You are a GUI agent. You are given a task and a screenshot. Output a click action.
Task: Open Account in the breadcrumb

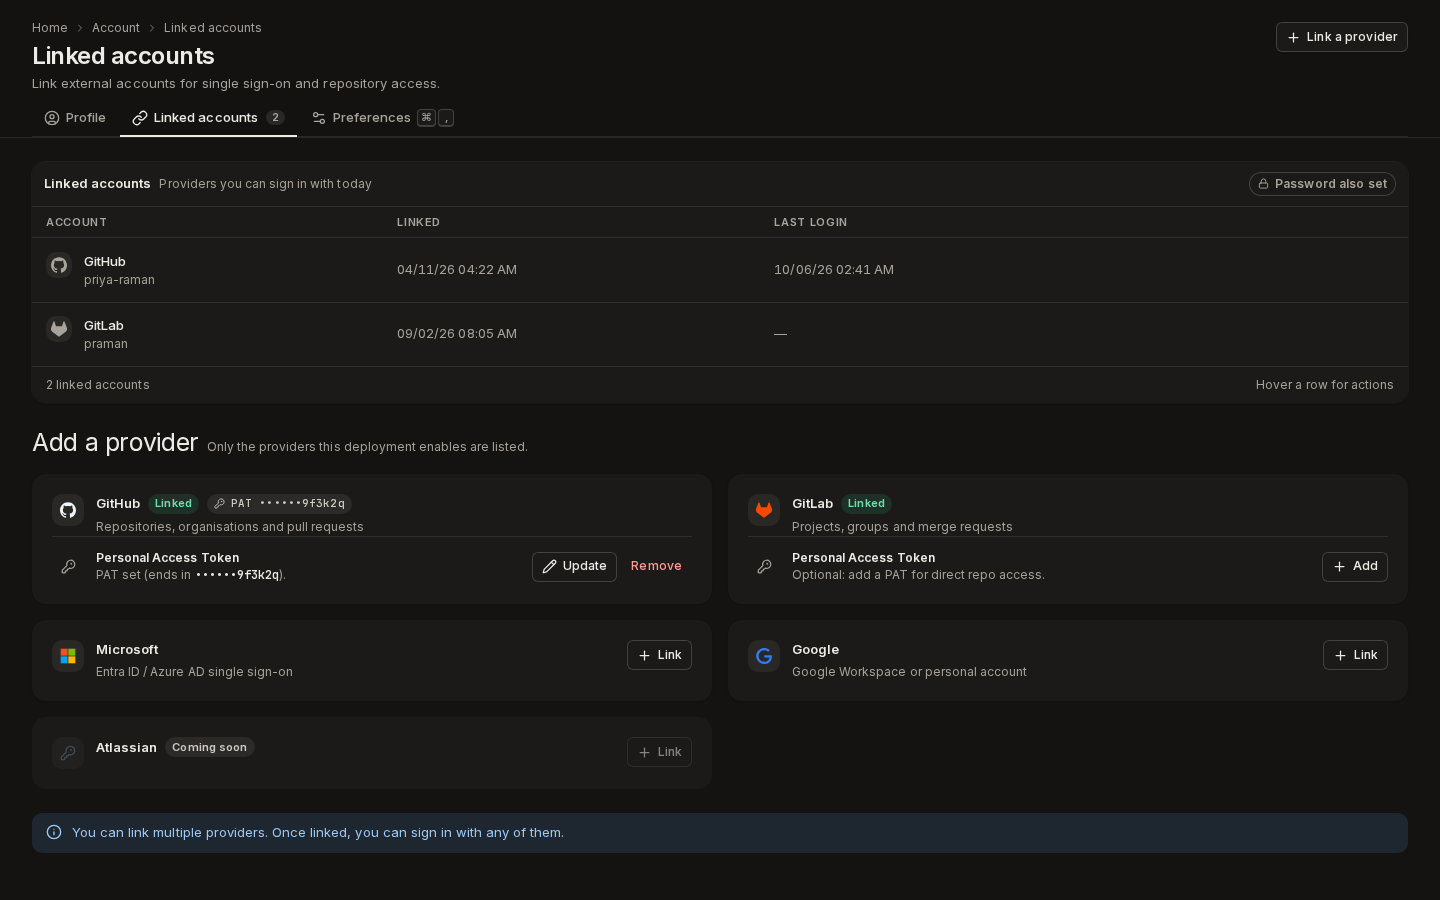pyautogui.click(x=116, y=28)
